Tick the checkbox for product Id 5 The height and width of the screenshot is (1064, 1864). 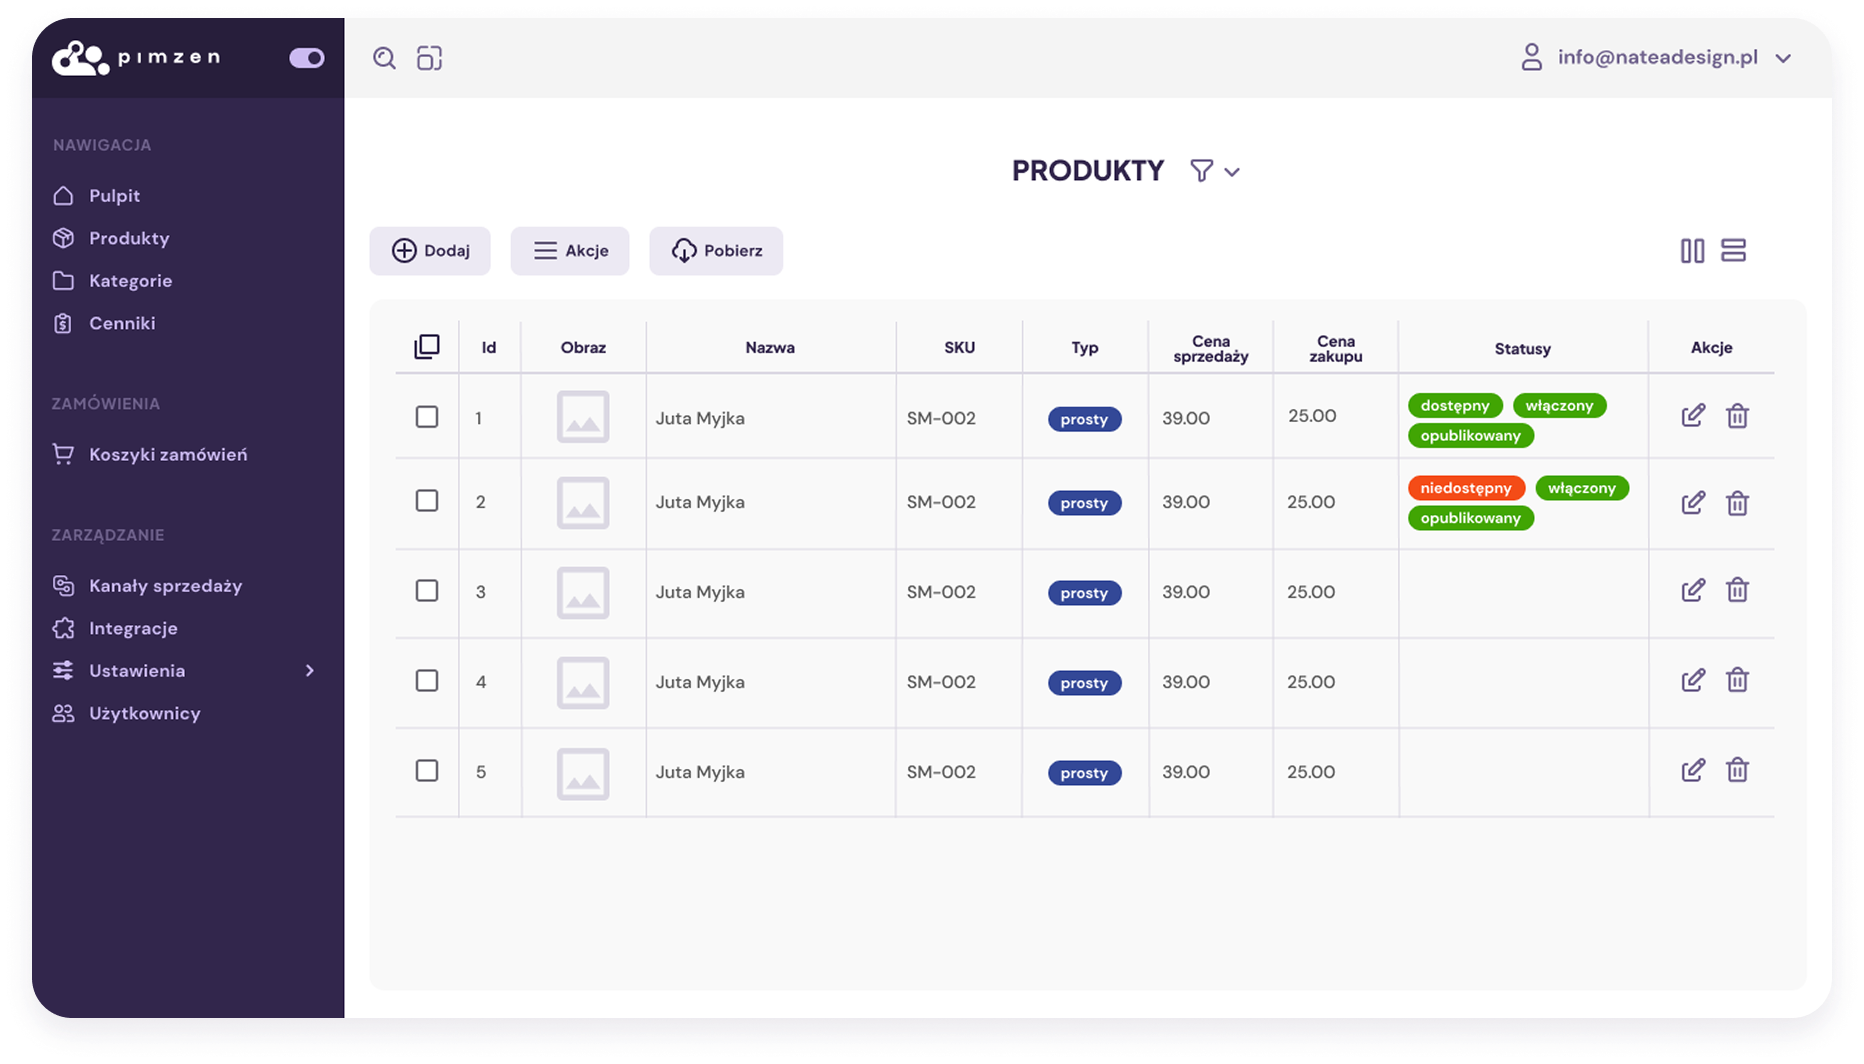tap(427, 770)
